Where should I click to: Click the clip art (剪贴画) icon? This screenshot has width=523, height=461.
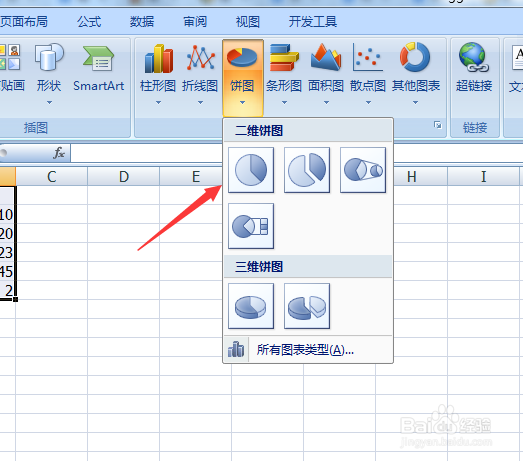pyautogui.click(x=9, y=57)
